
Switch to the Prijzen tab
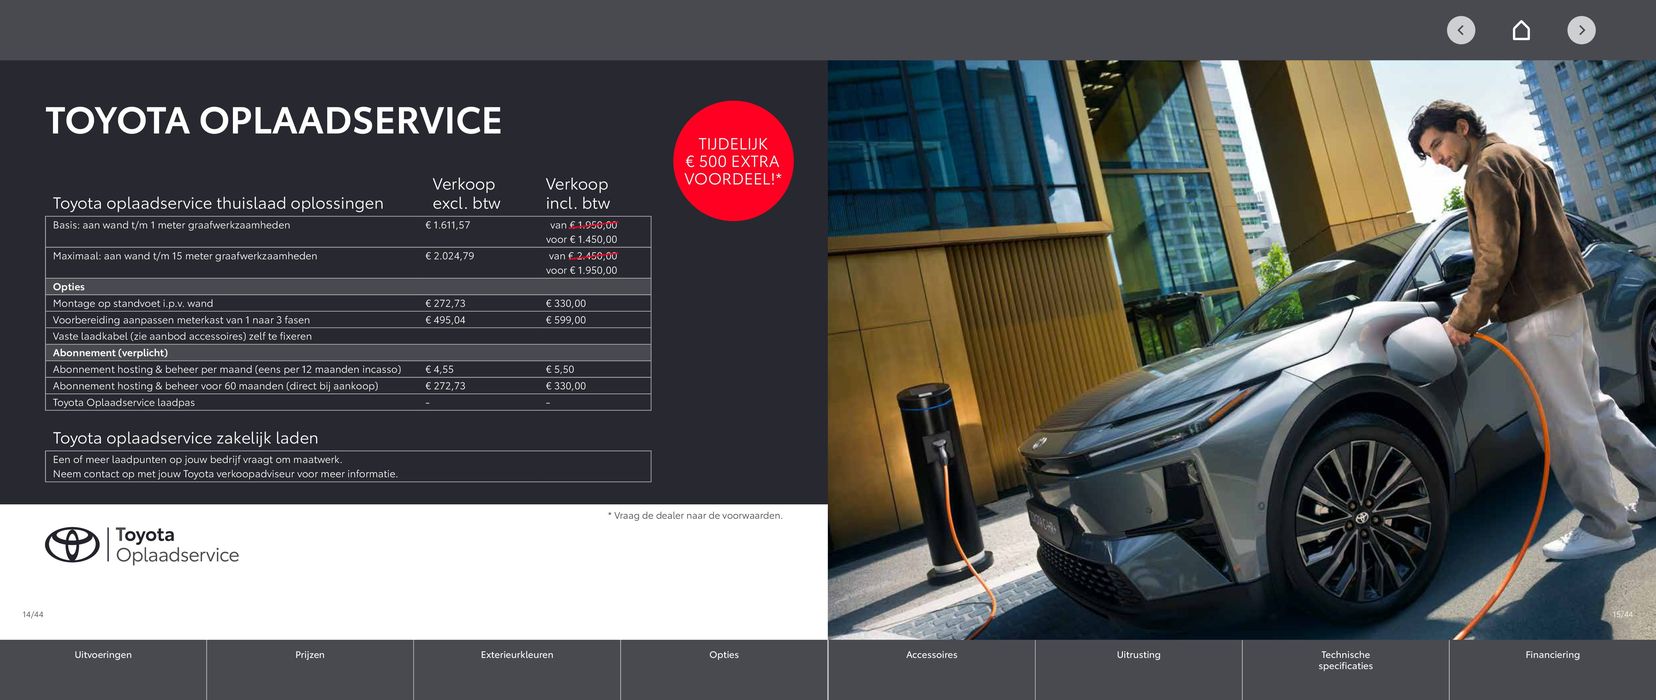coord(310,655)
